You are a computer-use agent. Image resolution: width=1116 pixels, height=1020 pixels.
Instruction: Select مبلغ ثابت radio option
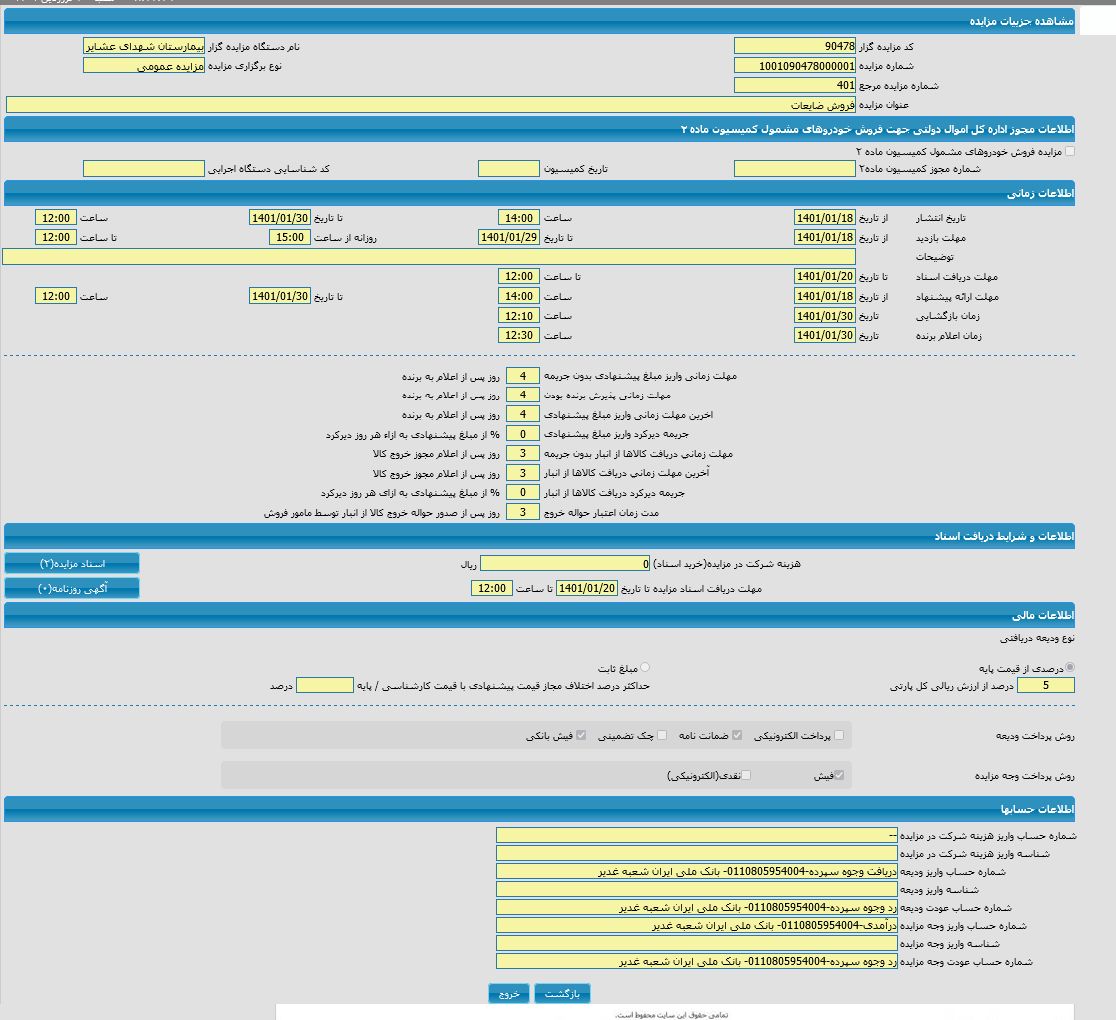tap(644, 667)
